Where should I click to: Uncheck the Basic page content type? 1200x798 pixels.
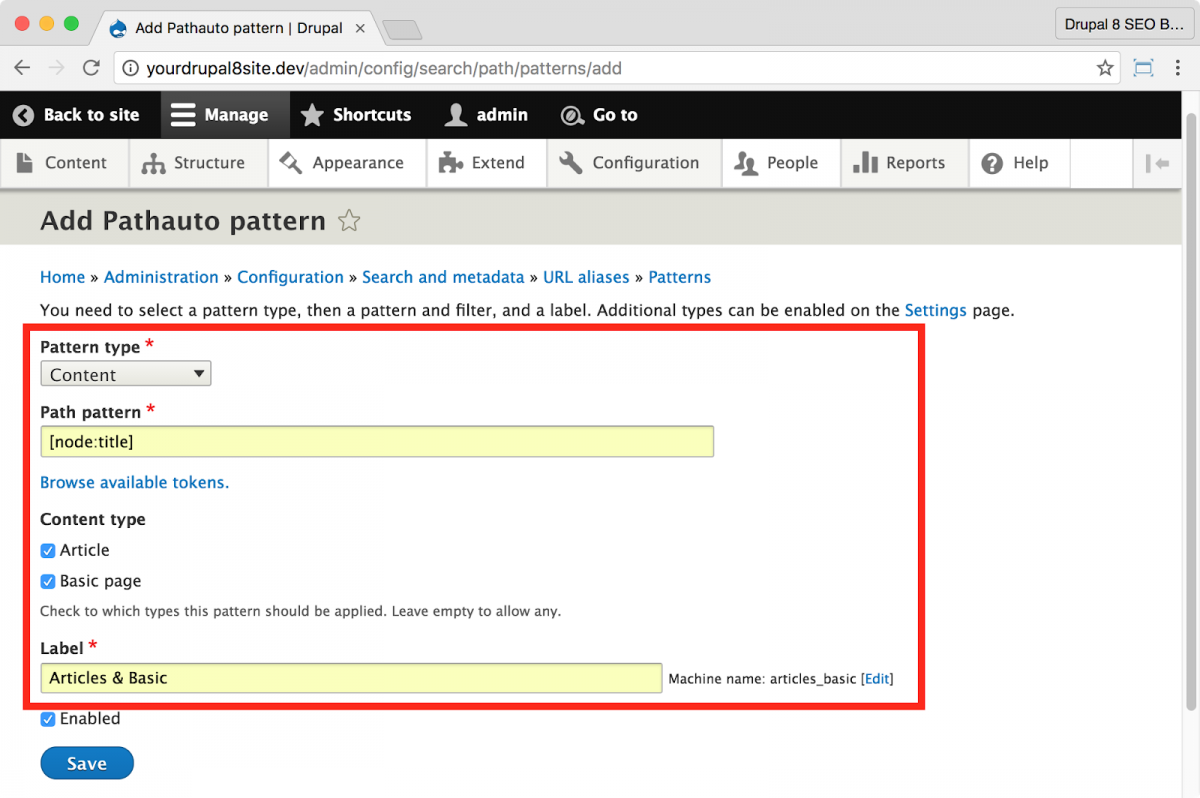coord(47,581)
